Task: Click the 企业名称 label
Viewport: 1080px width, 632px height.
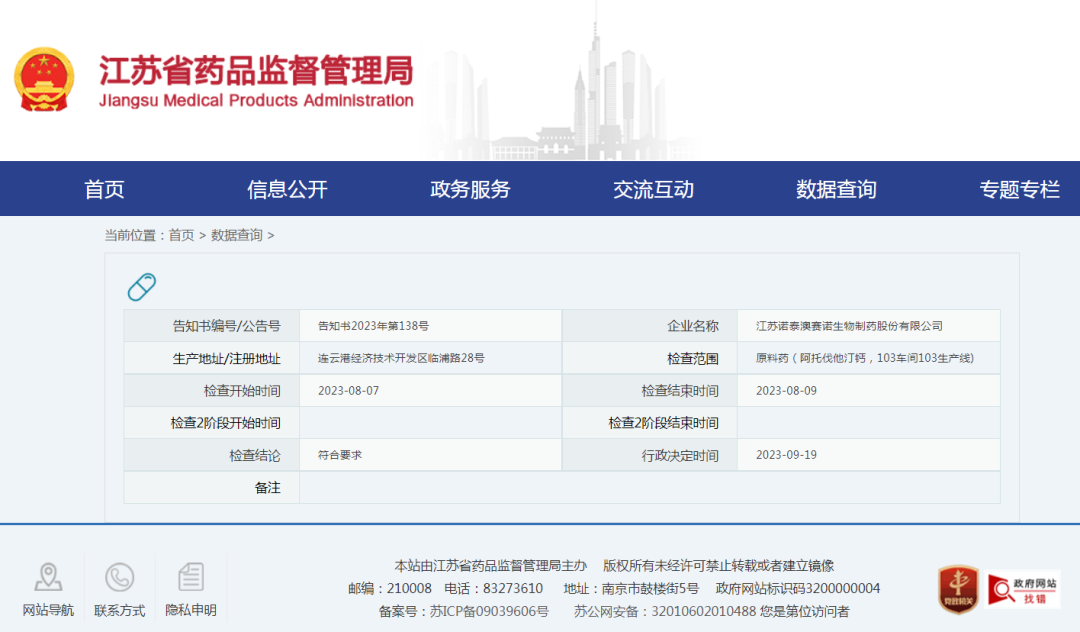Action: (693, 326)
